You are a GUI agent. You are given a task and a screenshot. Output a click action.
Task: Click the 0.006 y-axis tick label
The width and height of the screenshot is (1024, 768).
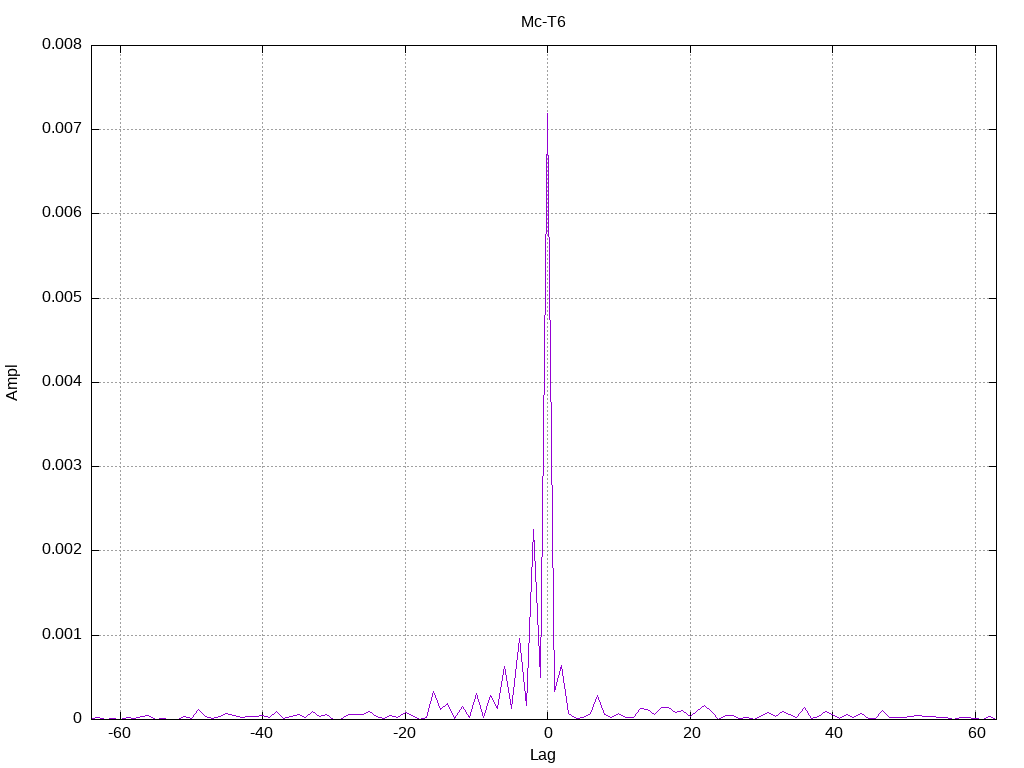click(x=62, y=213)
